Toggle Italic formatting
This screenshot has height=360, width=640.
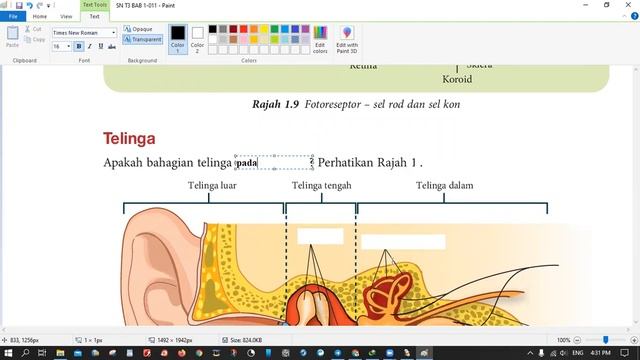pyautogui.click(x=90, y=47)
